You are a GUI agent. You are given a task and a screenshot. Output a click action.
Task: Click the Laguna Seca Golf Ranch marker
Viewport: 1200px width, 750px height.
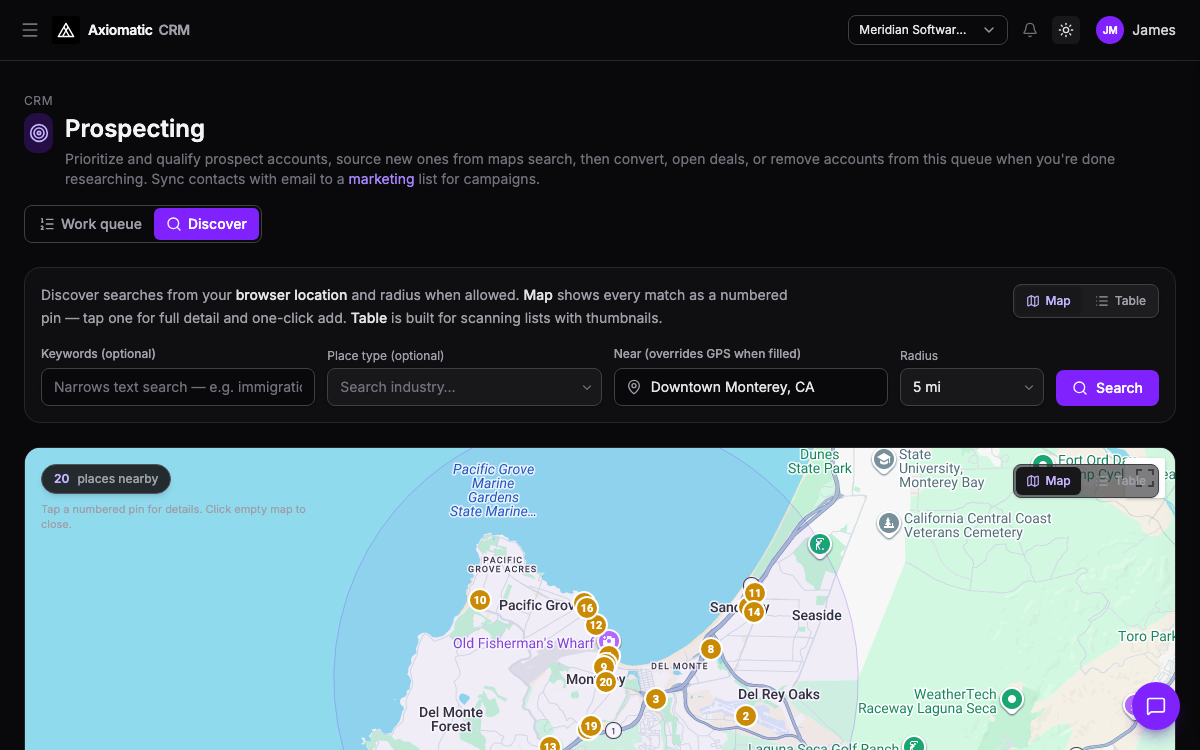point(914,745)
